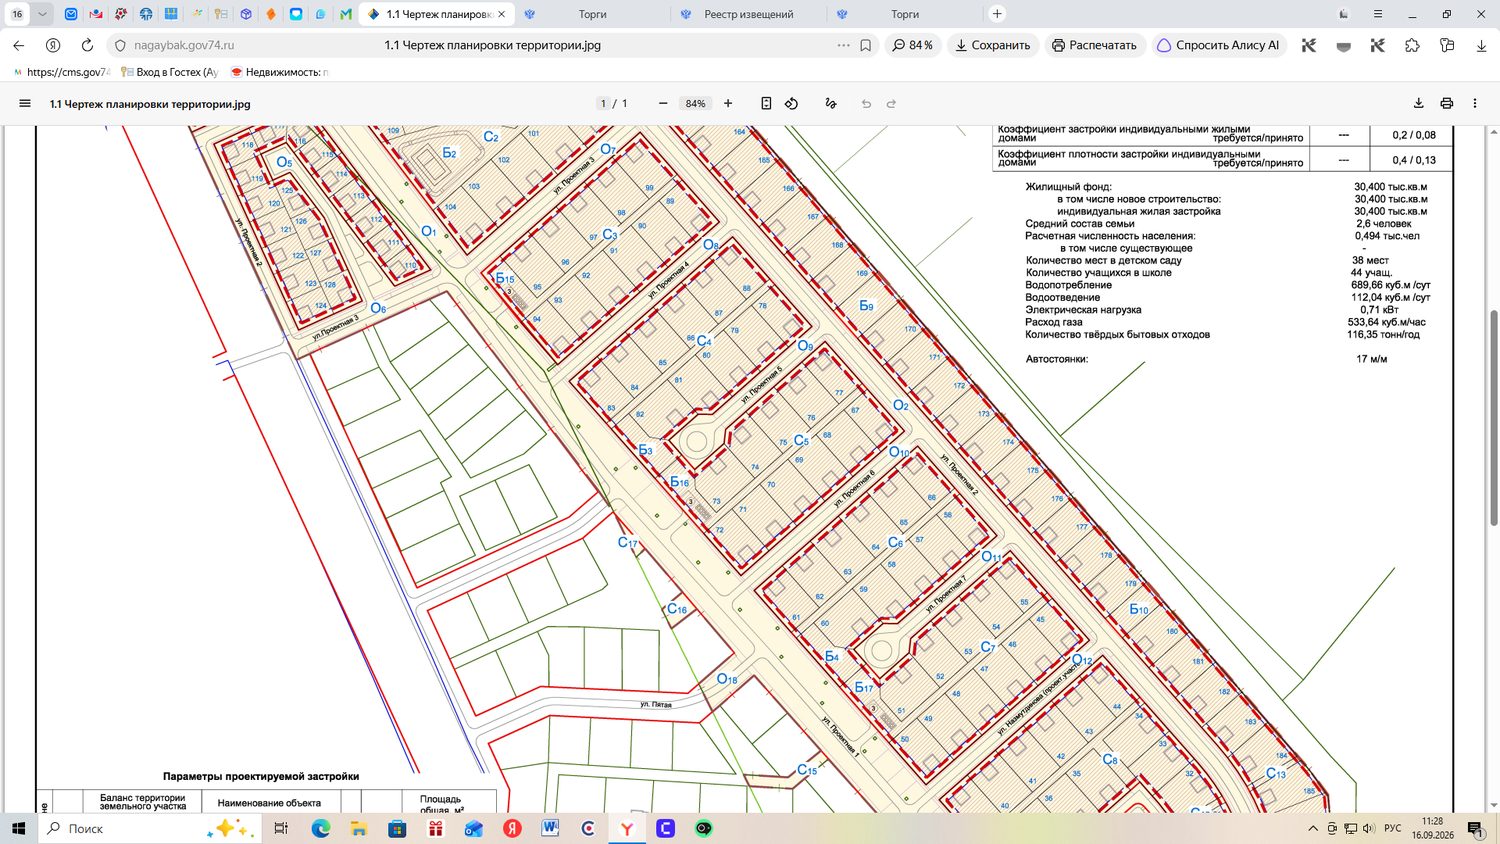
Task: Rotate the document with the rotate icon
Action: click(x=791, y=103)
